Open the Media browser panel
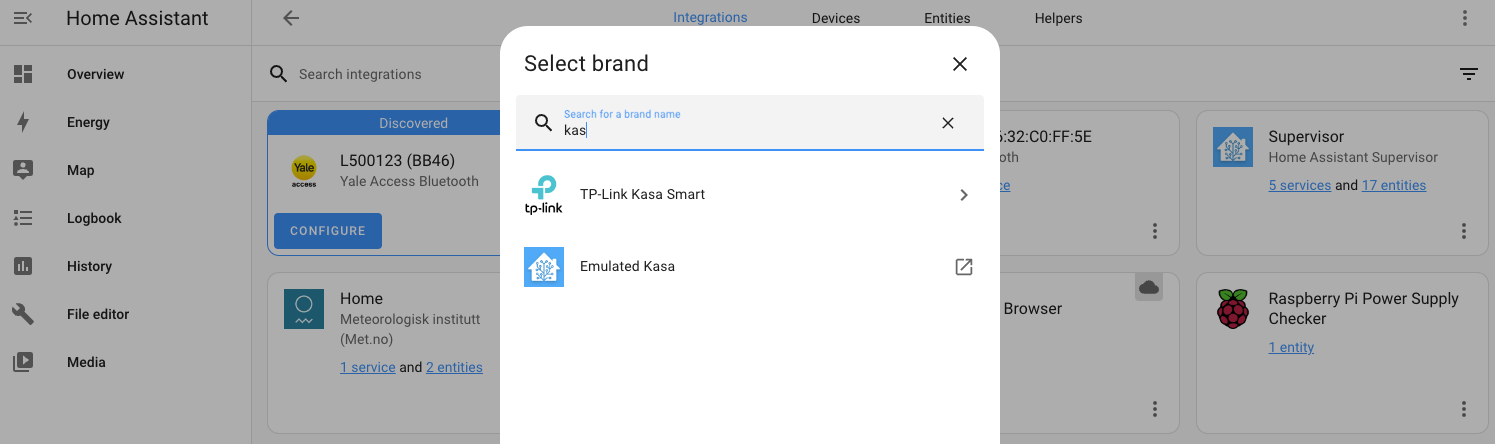1495x444 pixels. pos(86,362)
